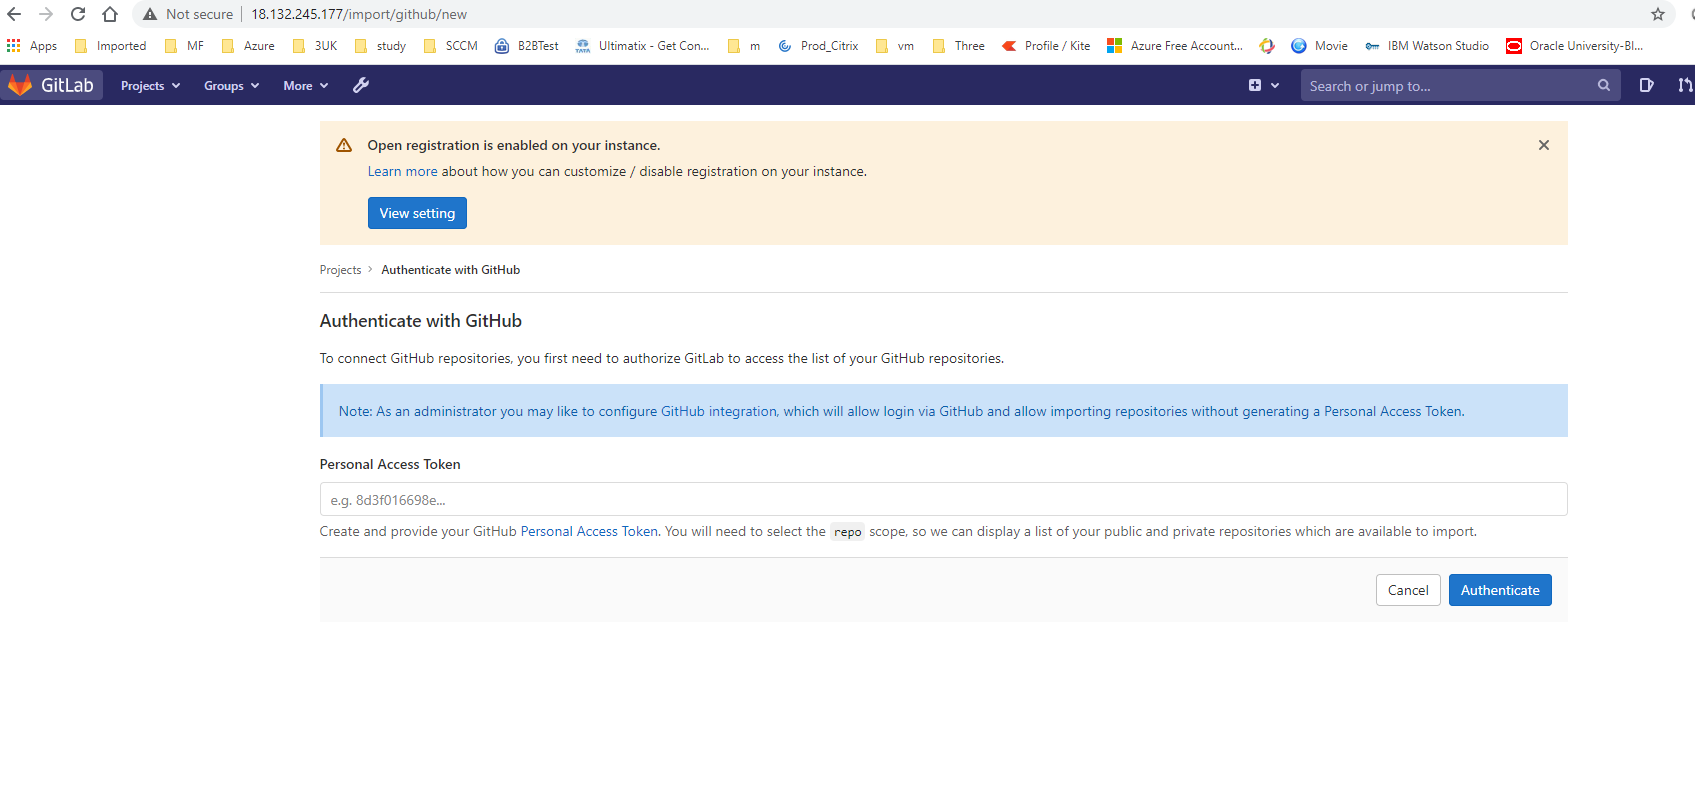
Task: Open the 3UK bookmarks folder
Action: click(x=315, y=46)
